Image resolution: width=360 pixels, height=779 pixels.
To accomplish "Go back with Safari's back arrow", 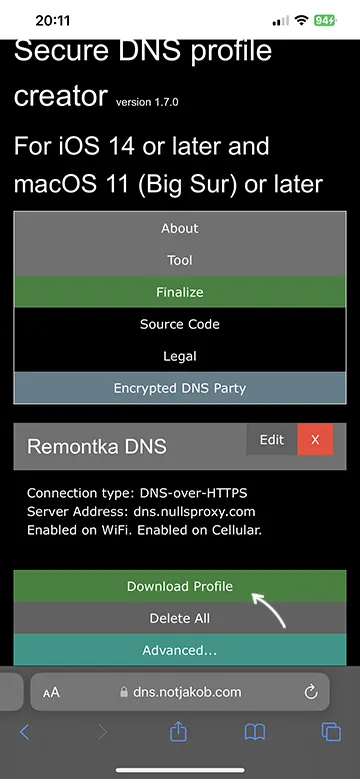I will coord(24,731).
